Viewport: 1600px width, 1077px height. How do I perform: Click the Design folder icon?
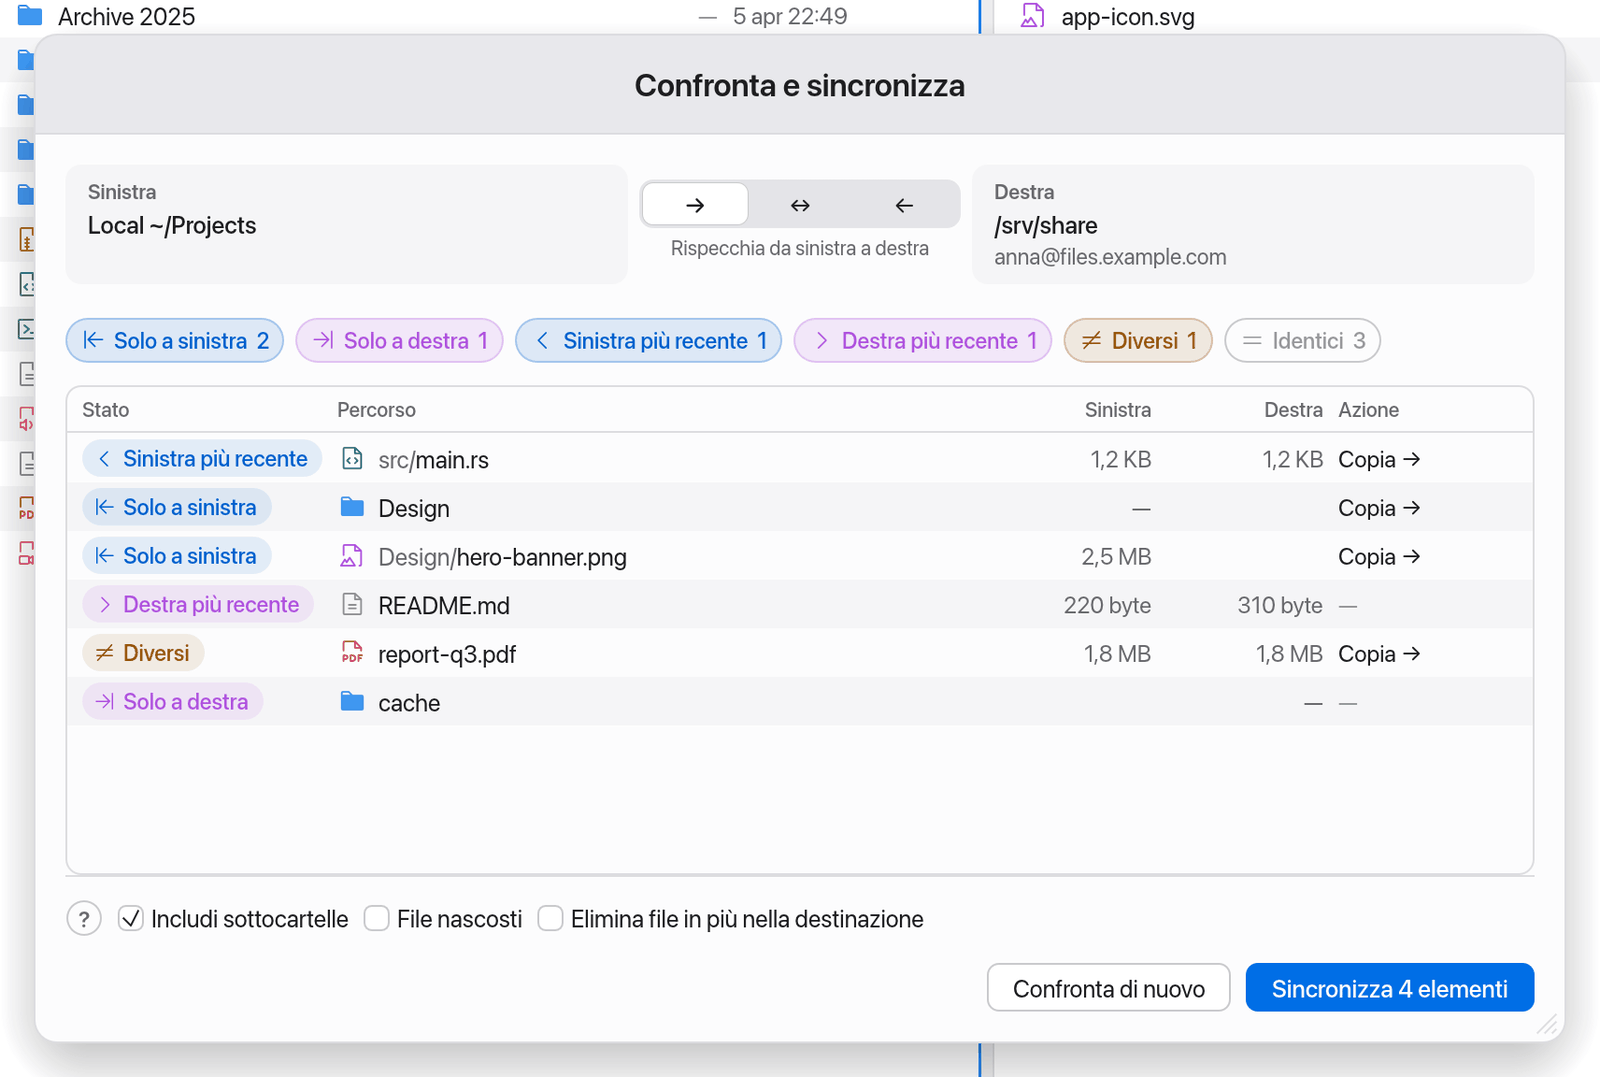point(352,507)
